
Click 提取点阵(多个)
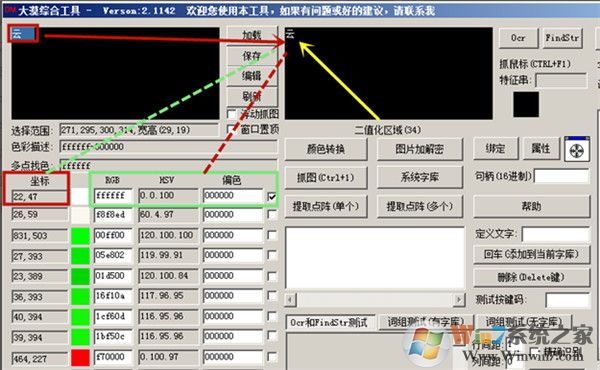(x=419, y=207)
